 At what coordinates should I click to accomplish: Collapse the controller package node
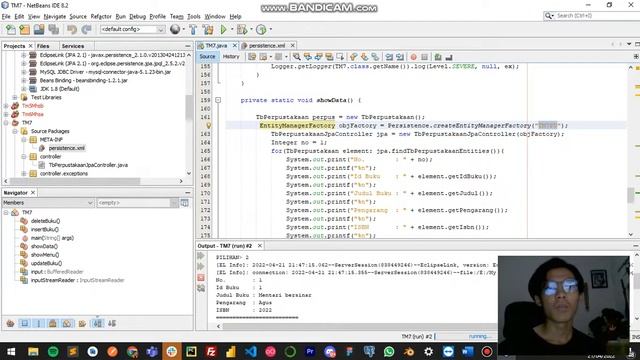[24, 156]
